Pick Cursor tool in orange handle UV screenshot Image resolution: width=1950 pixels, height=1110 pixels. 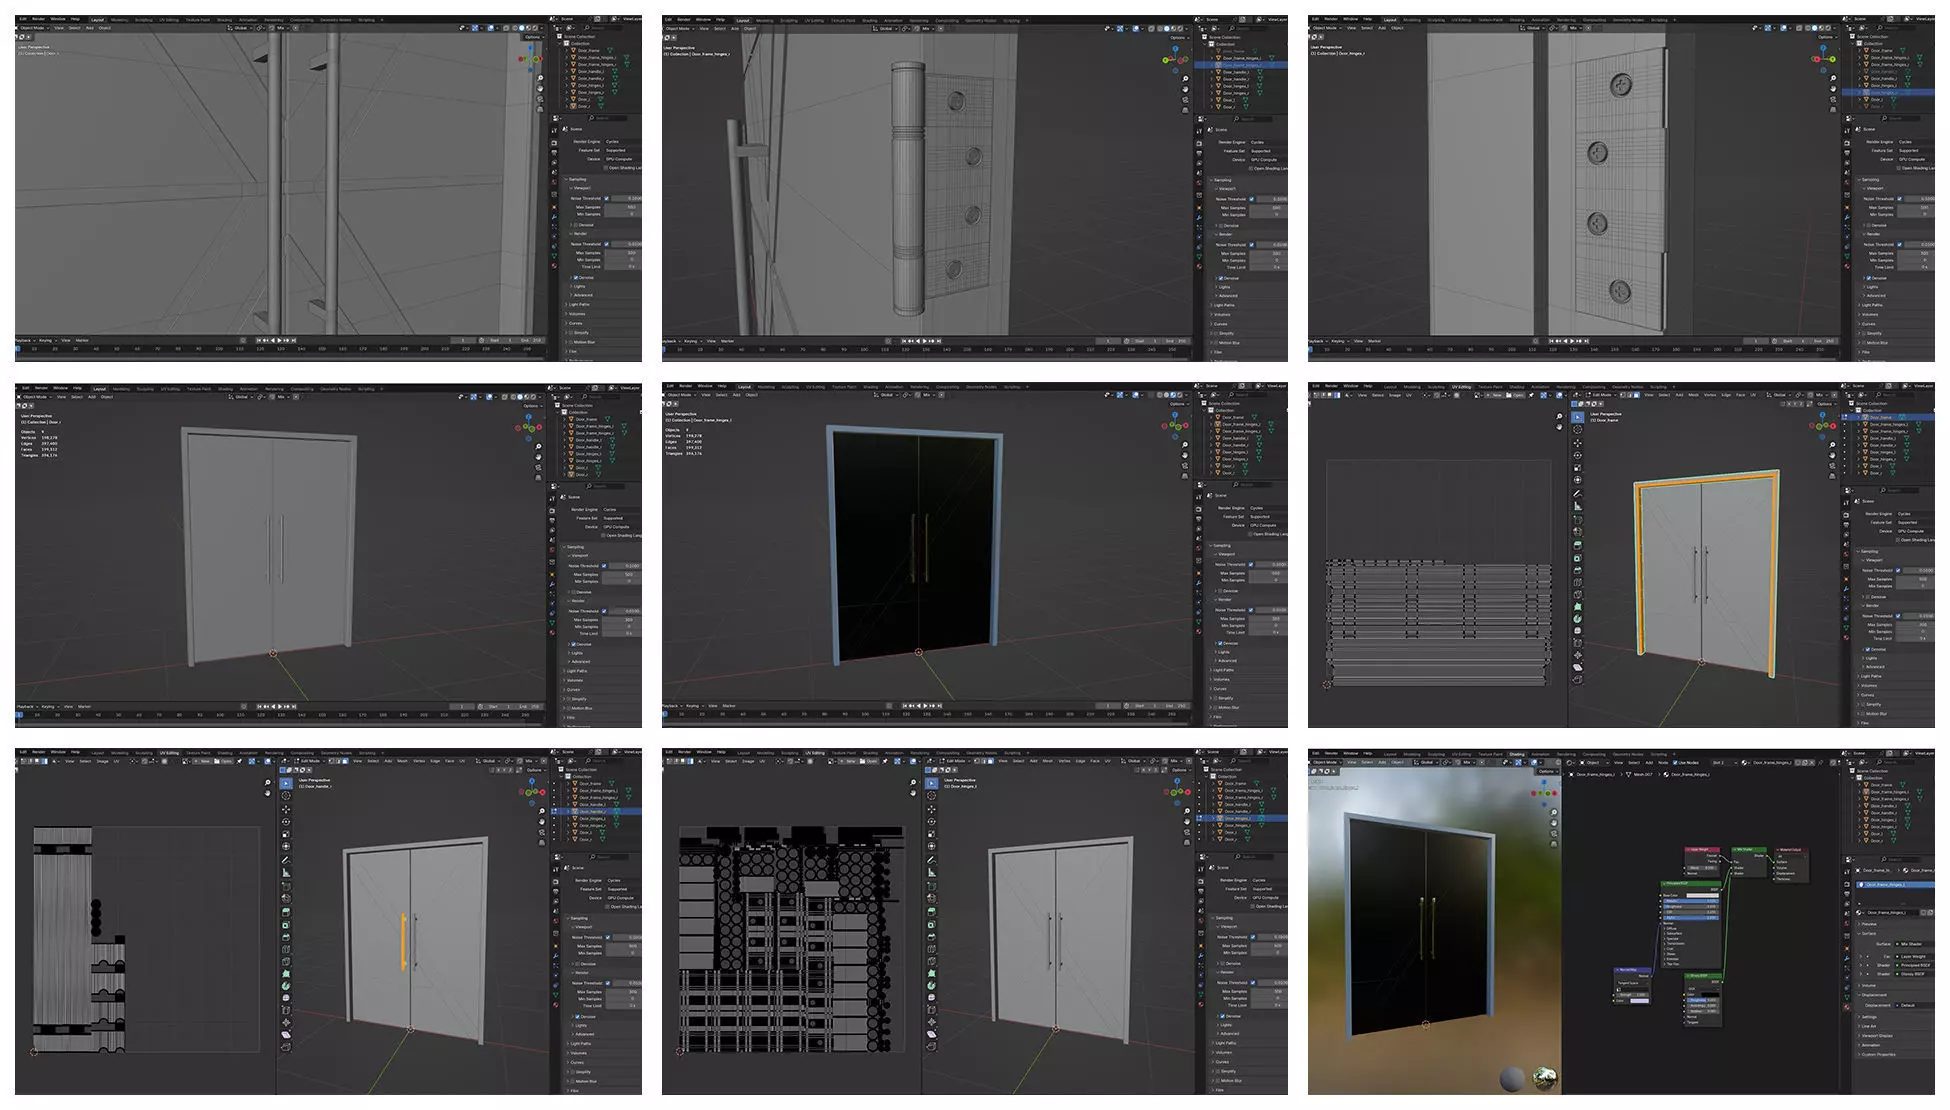click(x=286, y=796)
